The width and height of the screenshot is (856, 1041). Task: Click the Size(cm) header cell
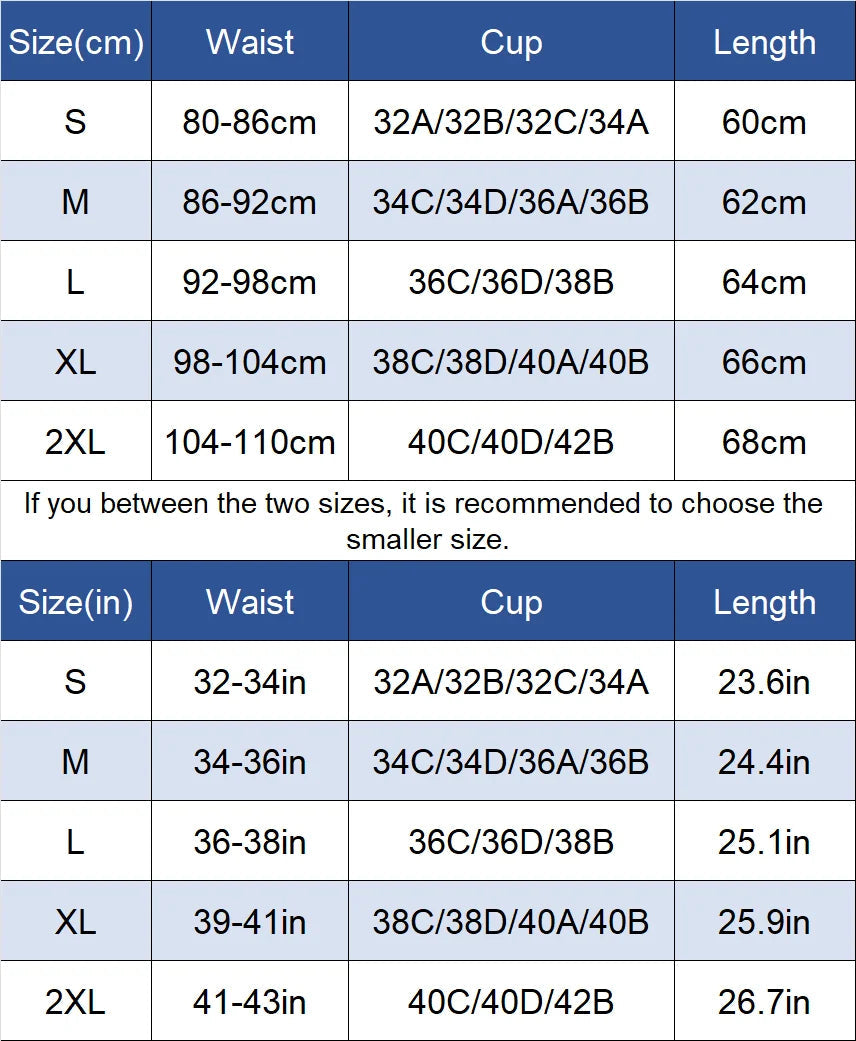coord(76,42)
